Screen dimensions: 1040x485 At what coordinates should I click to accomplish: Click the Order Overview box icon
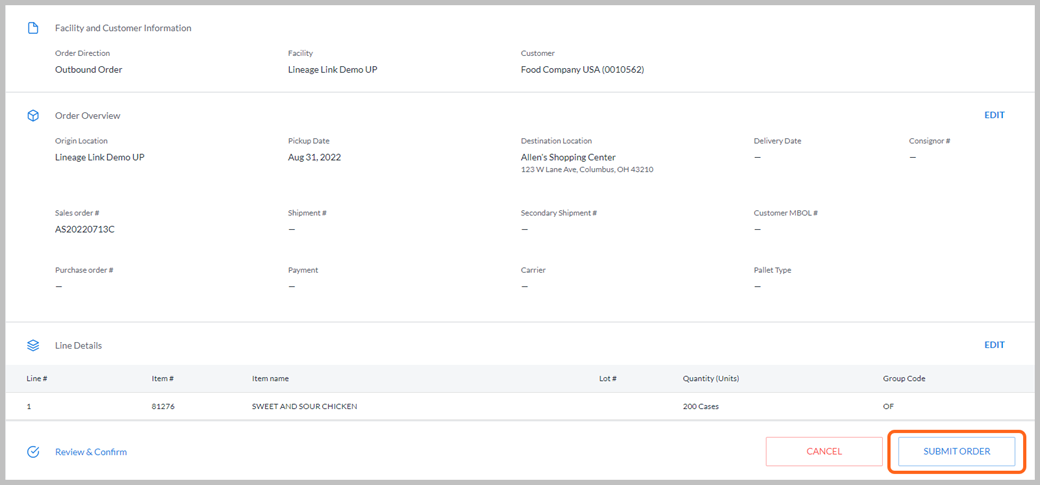(x=32, y=115)
